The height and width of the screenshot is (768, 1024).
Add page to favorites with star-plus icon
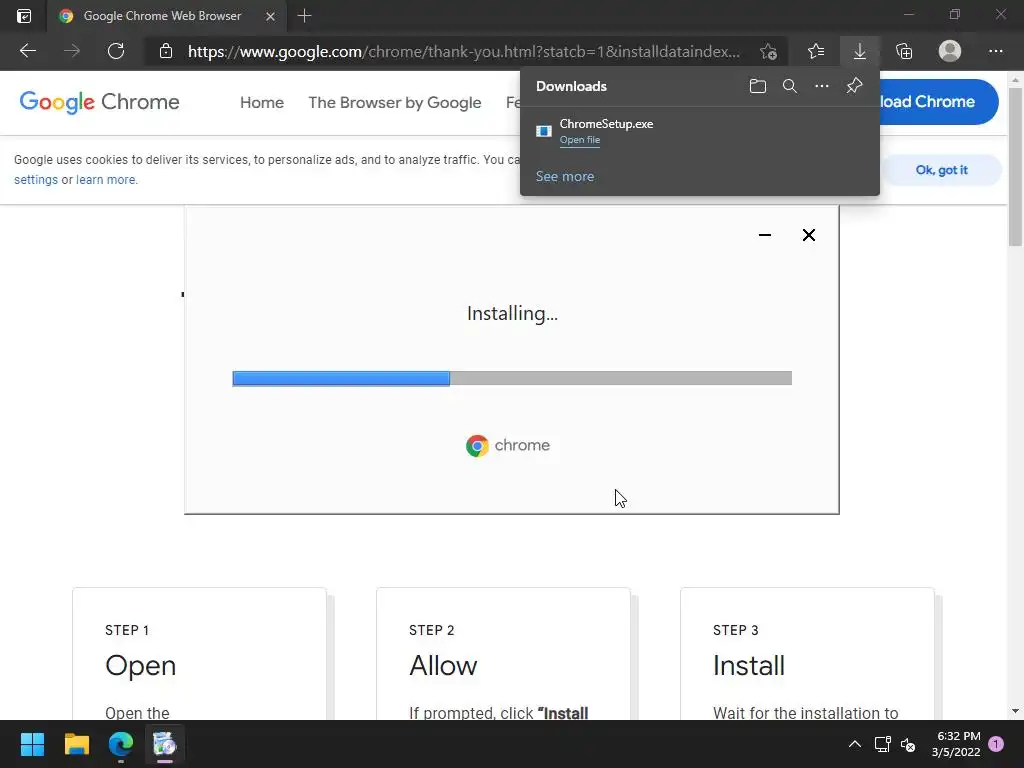coord(768,51)
